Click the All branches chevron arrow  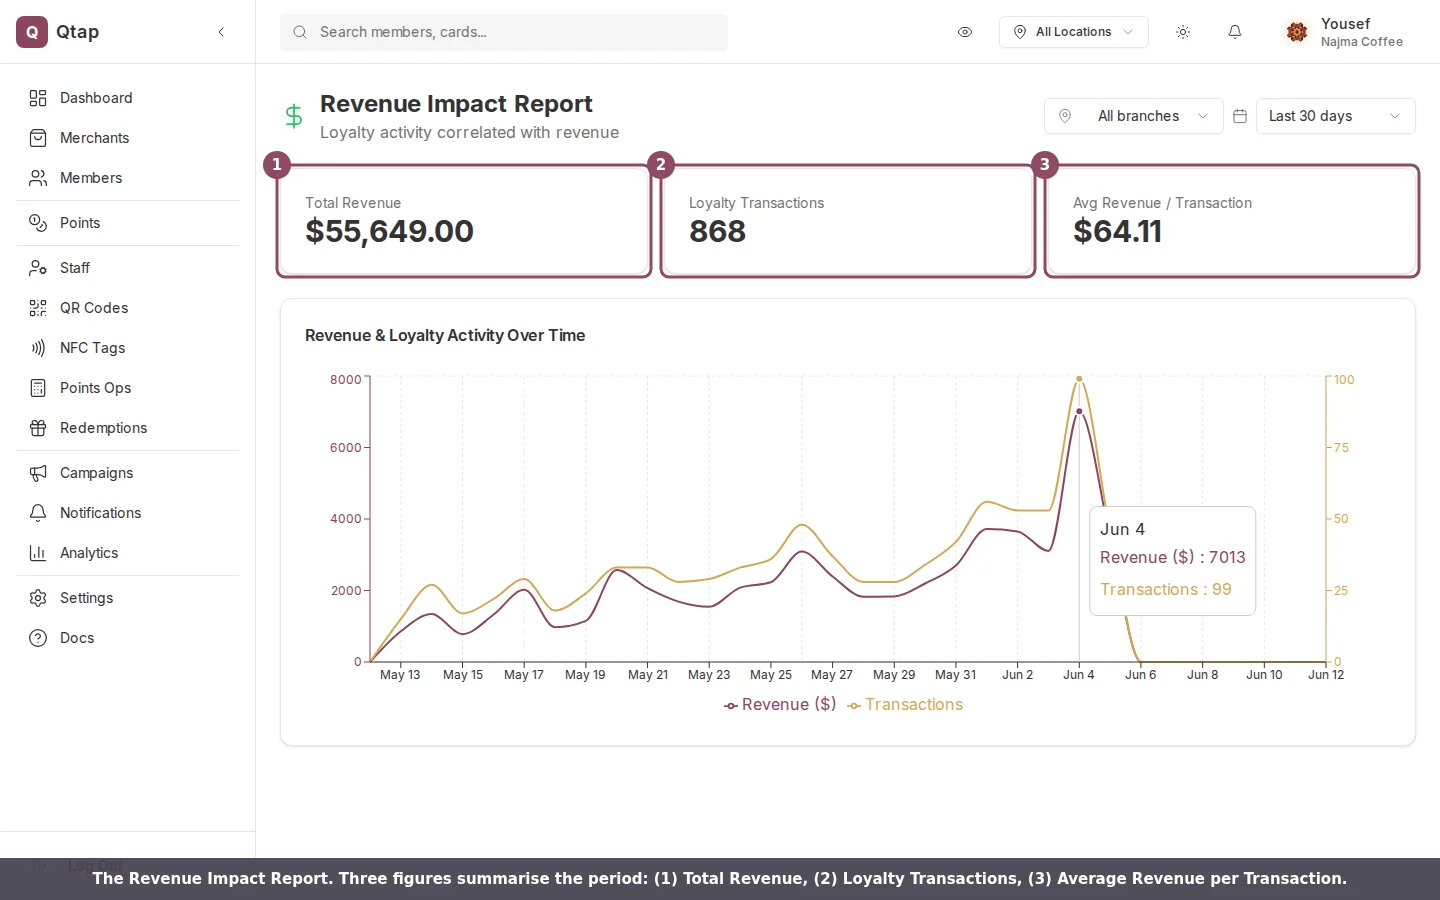[1203, 116]
